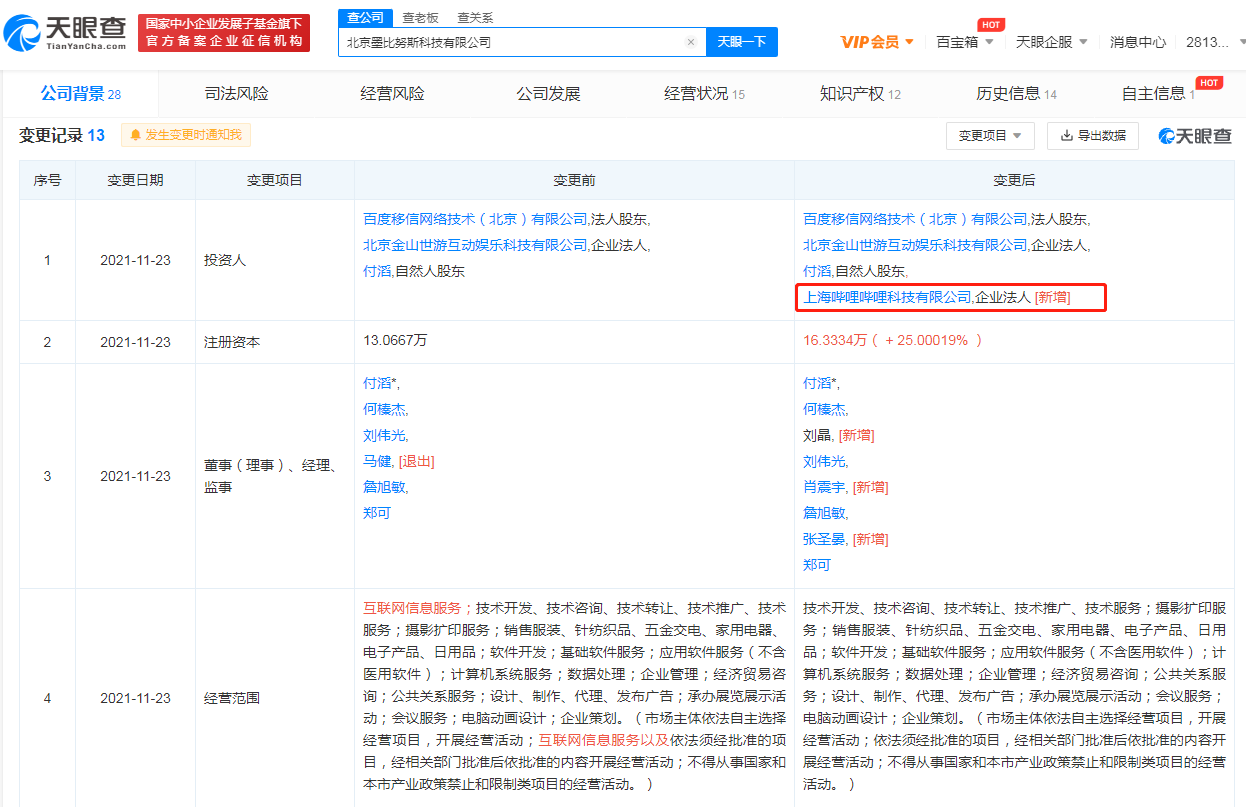Open 何臻杰 link in 变更前 column
The height and width of the screenshot is (807, 1246).
tap(384, 409)
